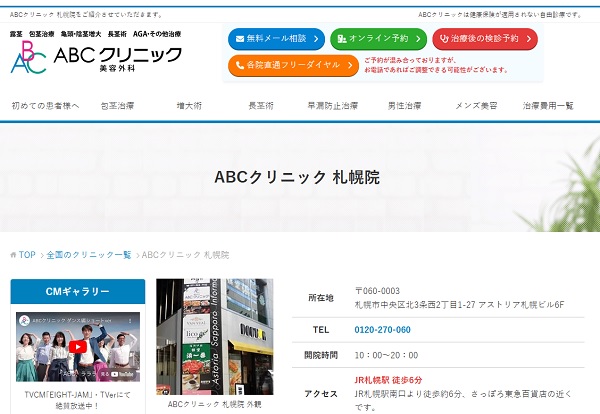Open the 治療費用一覧 menu item
600x414 pixels.
[x=548, y=105]
